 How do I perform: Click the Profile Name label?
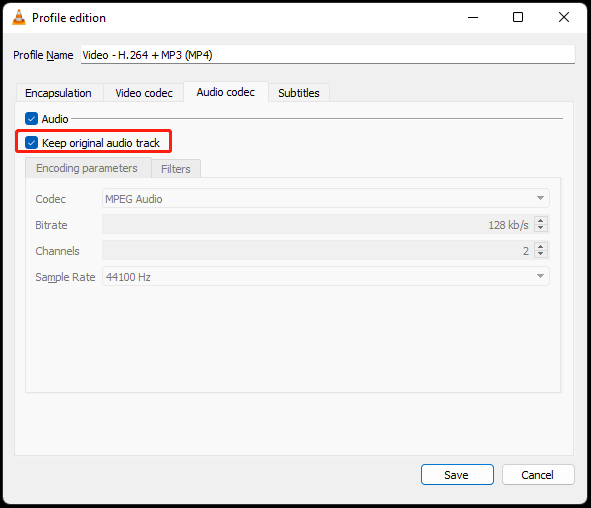pyautogui.click(x=43, y=55)
